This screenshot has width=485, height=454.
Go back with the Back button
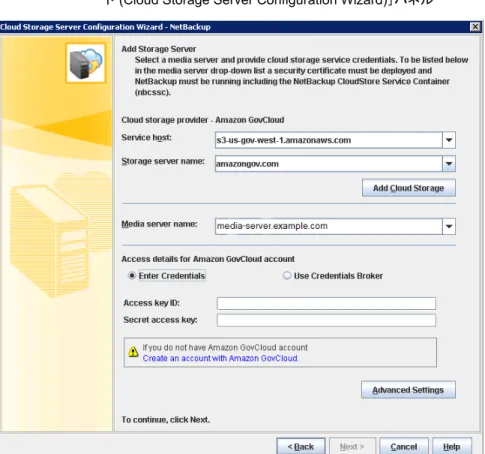pos(301,446)
